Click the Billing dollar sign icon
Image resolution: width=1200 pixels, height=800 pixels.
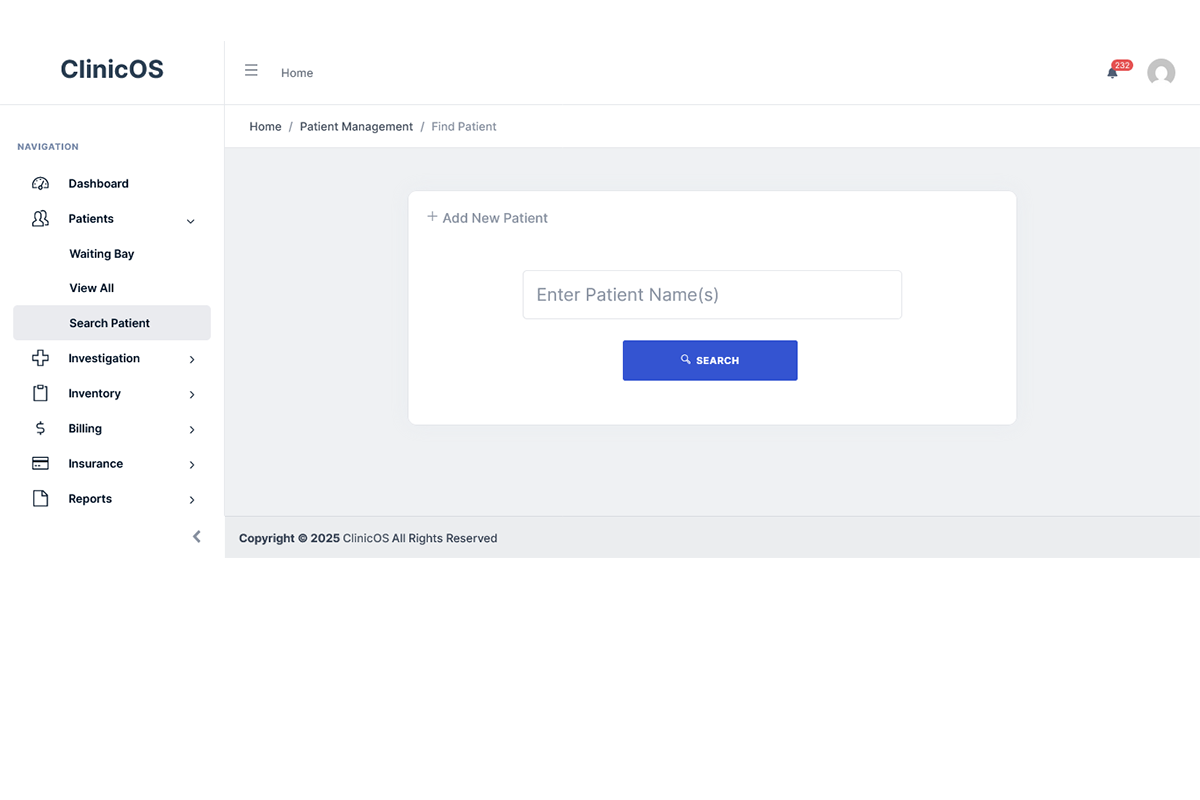coord(40,428)
